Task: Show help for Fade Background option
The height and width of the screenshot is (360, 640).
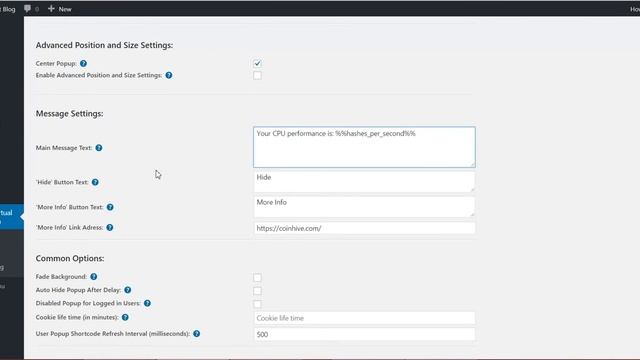Action: [x=93, y=277]
